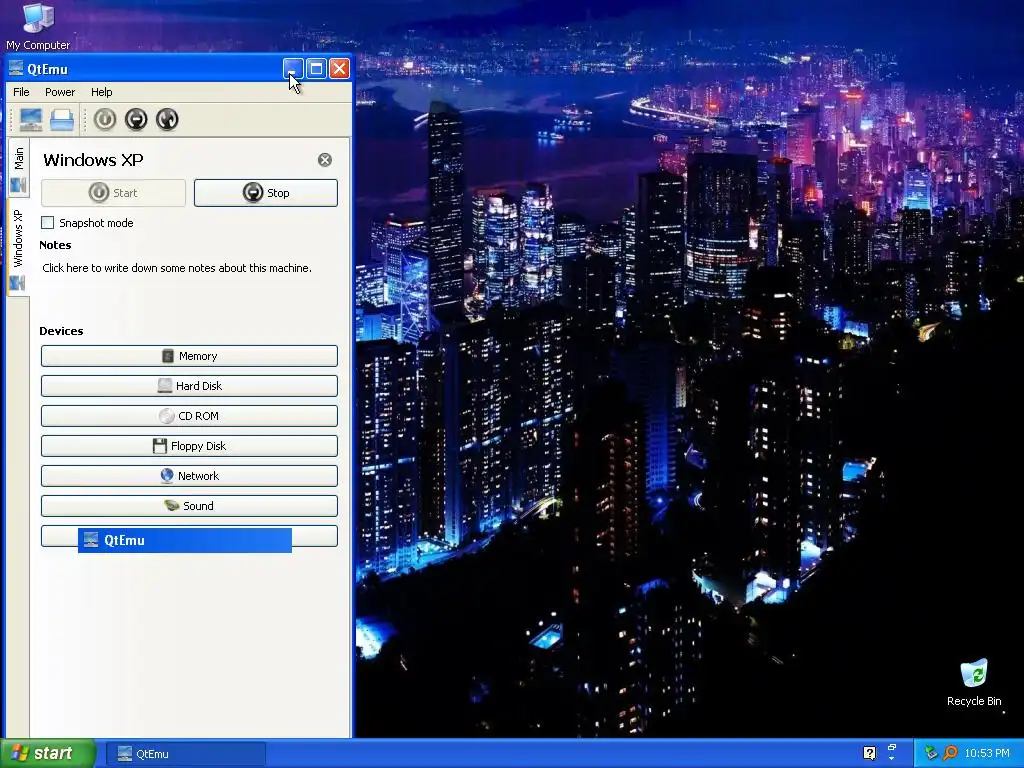Open the Windows start menu
Viewport: 1024px width, 768px height.
[48, 754]
